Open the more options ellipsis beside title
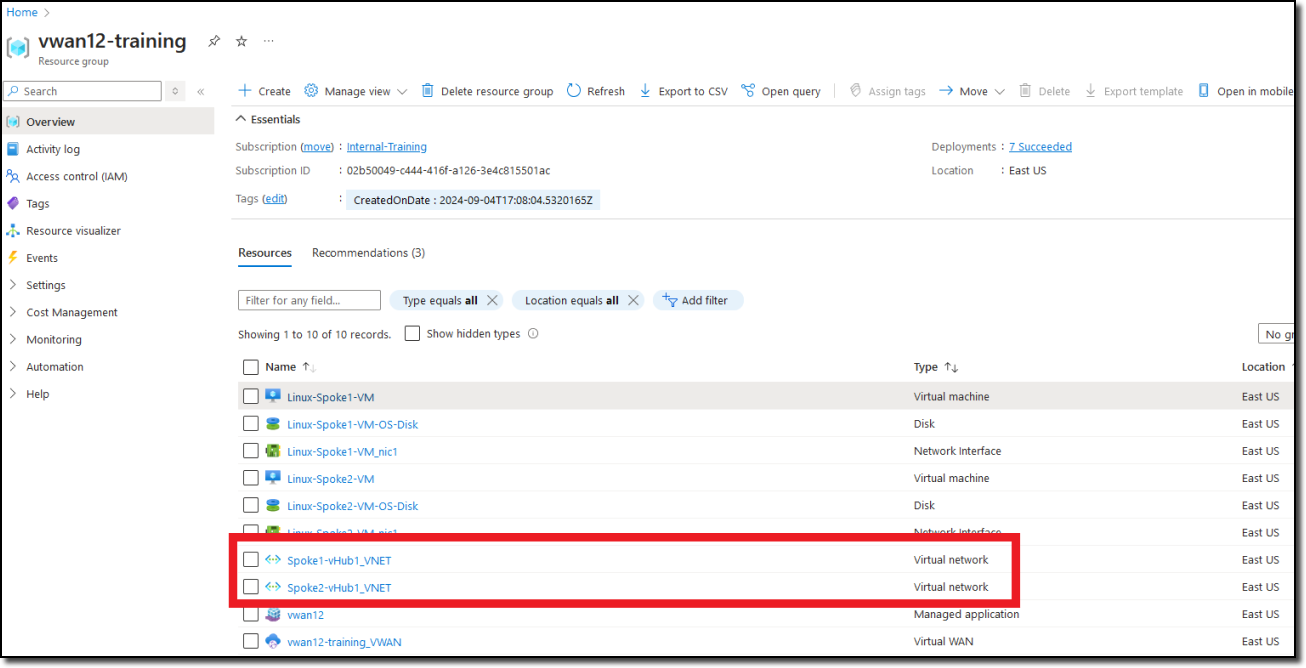1306x668 pixels. pos(268,41)
